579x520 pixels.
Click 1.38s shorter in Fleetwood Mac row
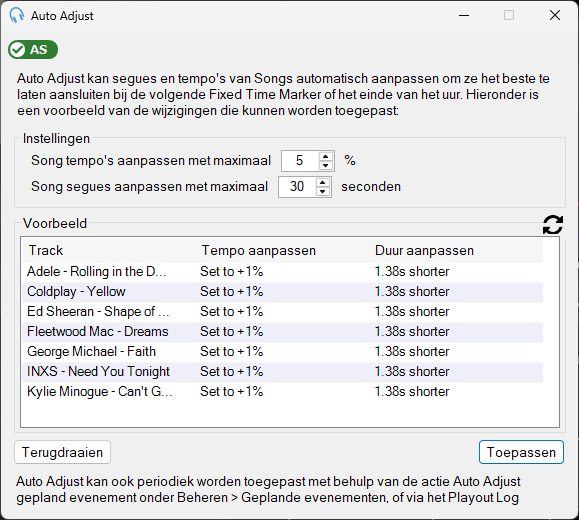tap(412, 332)
